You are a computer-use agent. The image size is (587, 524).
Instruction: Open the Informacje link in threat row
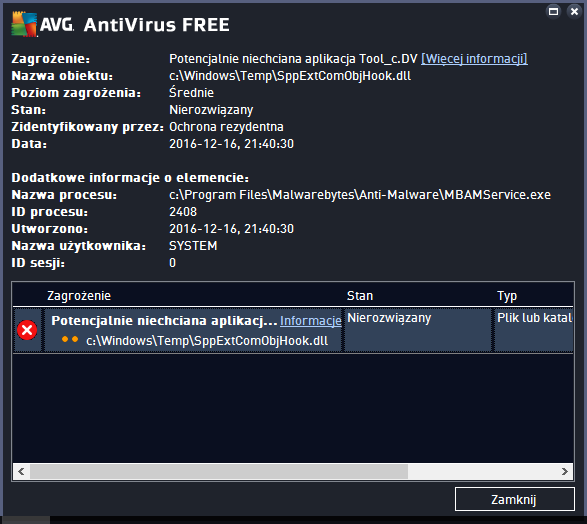[x=311, y=321]
